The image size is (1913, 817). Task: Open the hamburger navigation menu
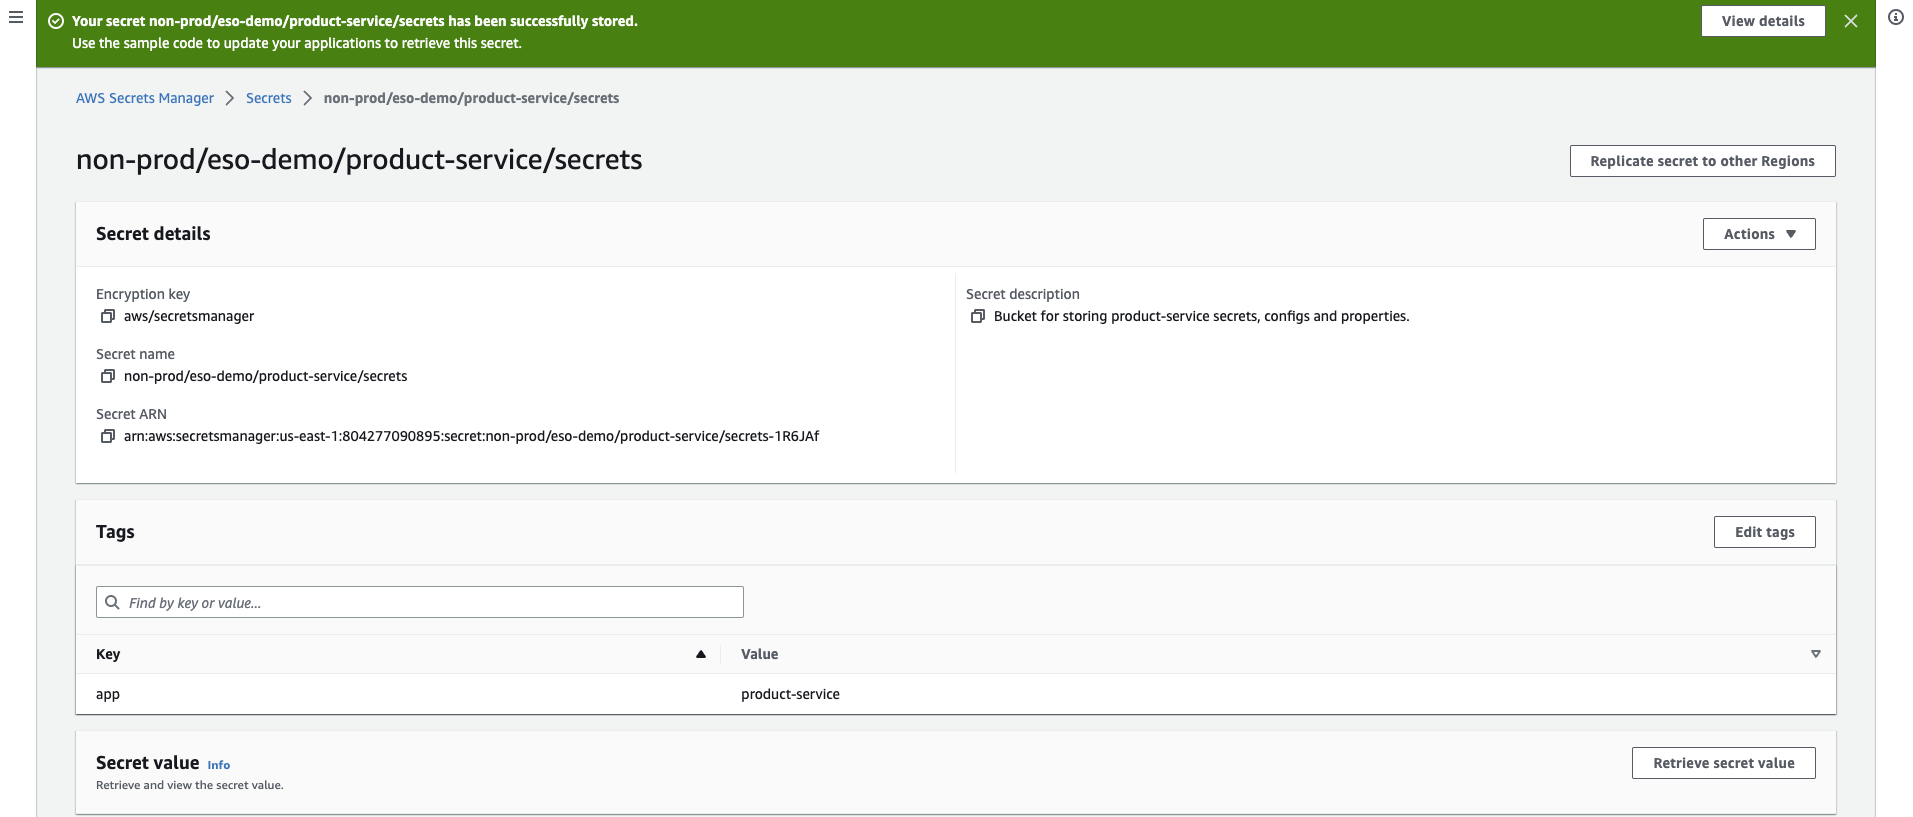tap(16, 18)
